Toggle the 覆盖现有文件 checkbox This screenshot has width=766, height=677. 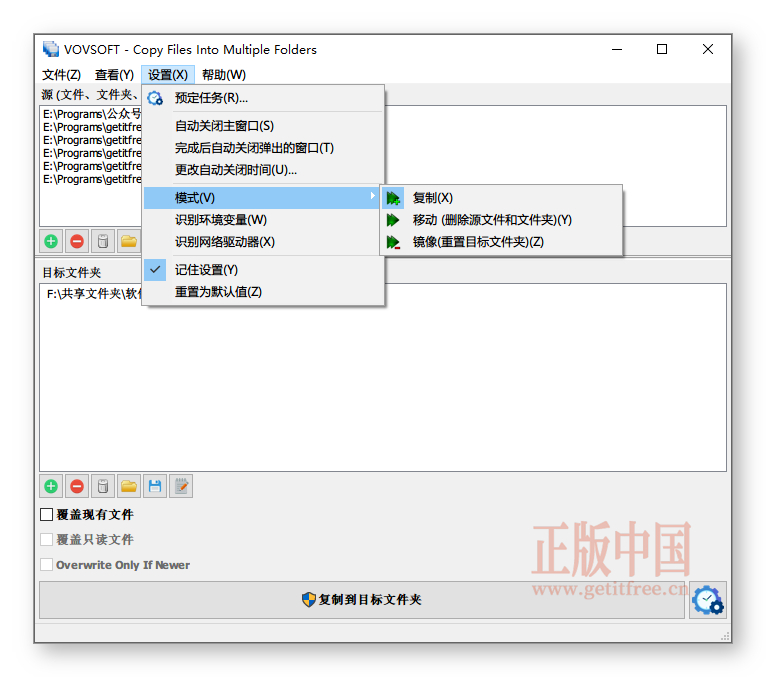(46, 515)
